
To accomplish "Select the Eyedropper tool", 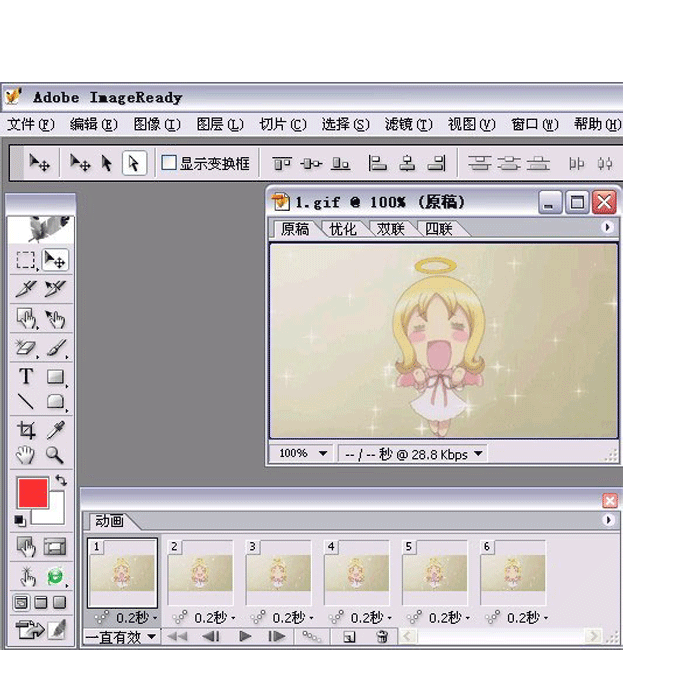I will (56, 430).
